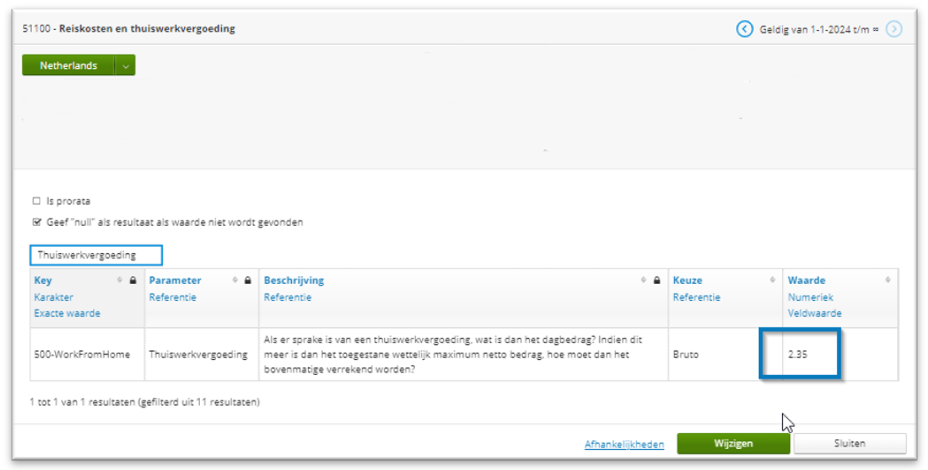Screen dimensions: 928x470
Task: Go to next validity period arrow
Action: [x=894, y=28]
